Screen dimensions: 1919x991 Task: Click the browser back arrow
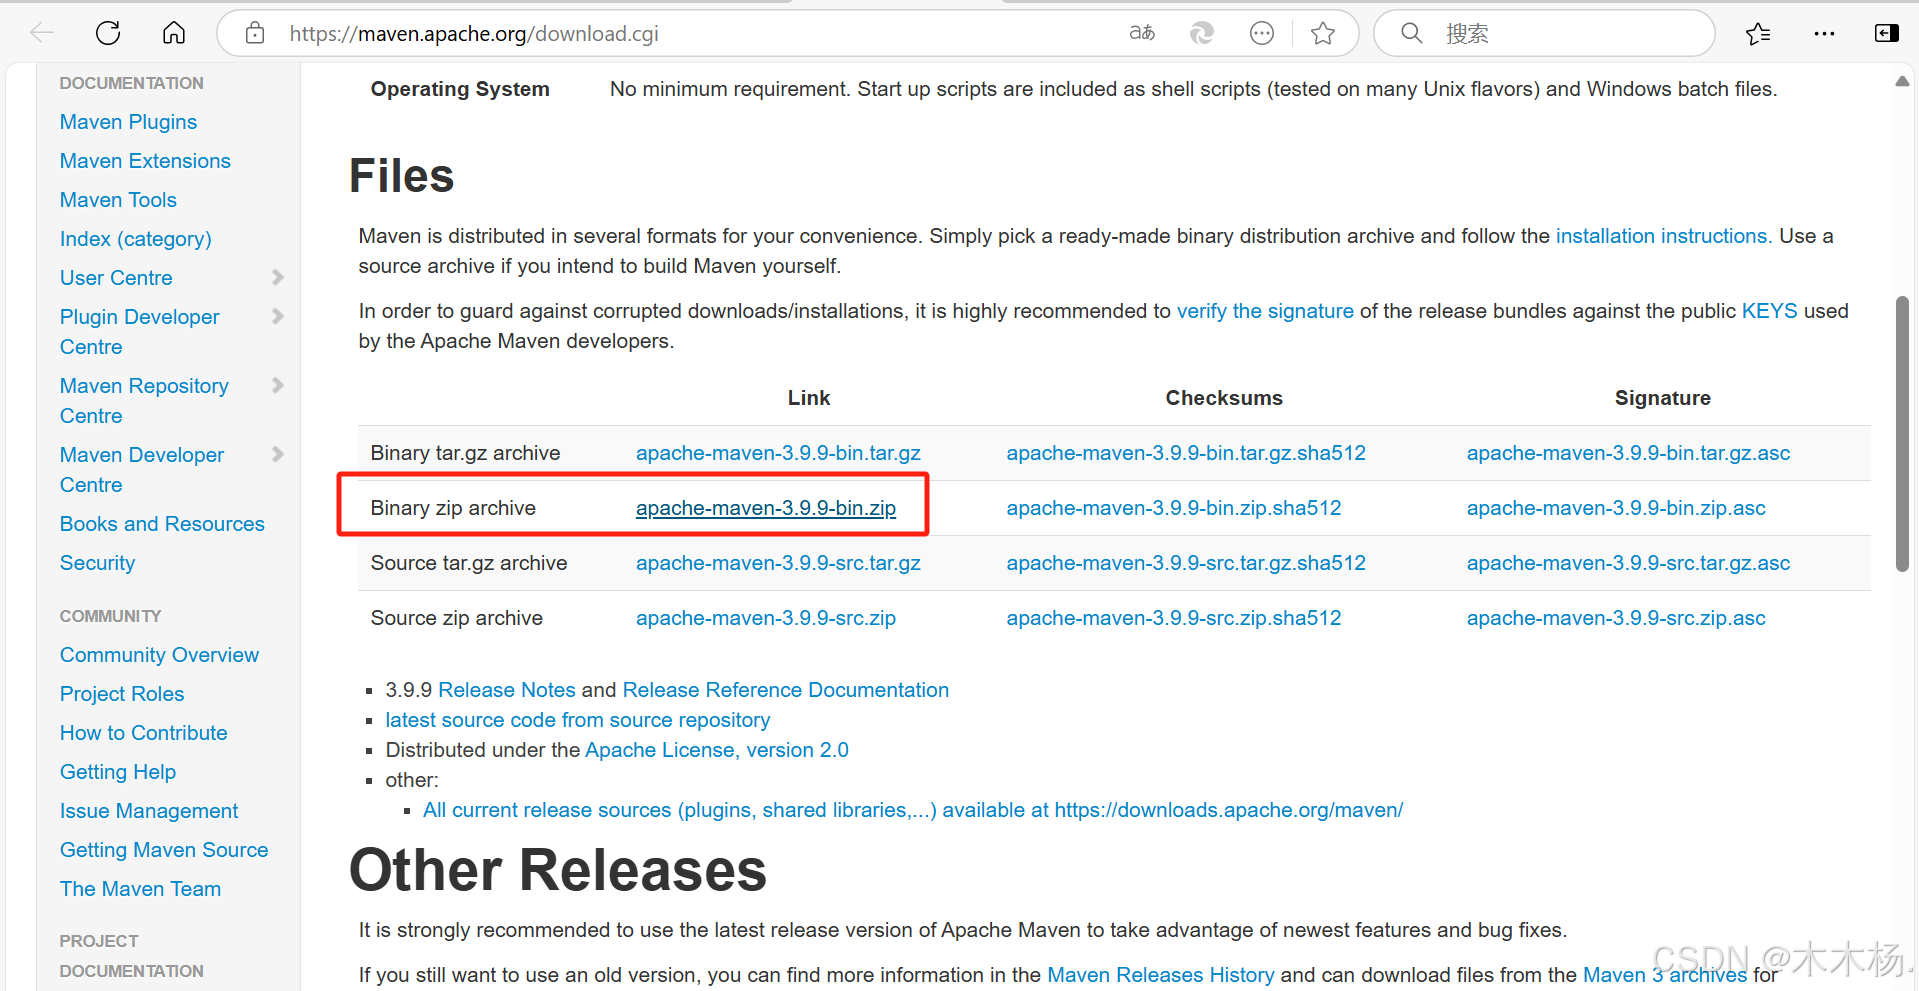pyautogui.click(x=42, y=33)
